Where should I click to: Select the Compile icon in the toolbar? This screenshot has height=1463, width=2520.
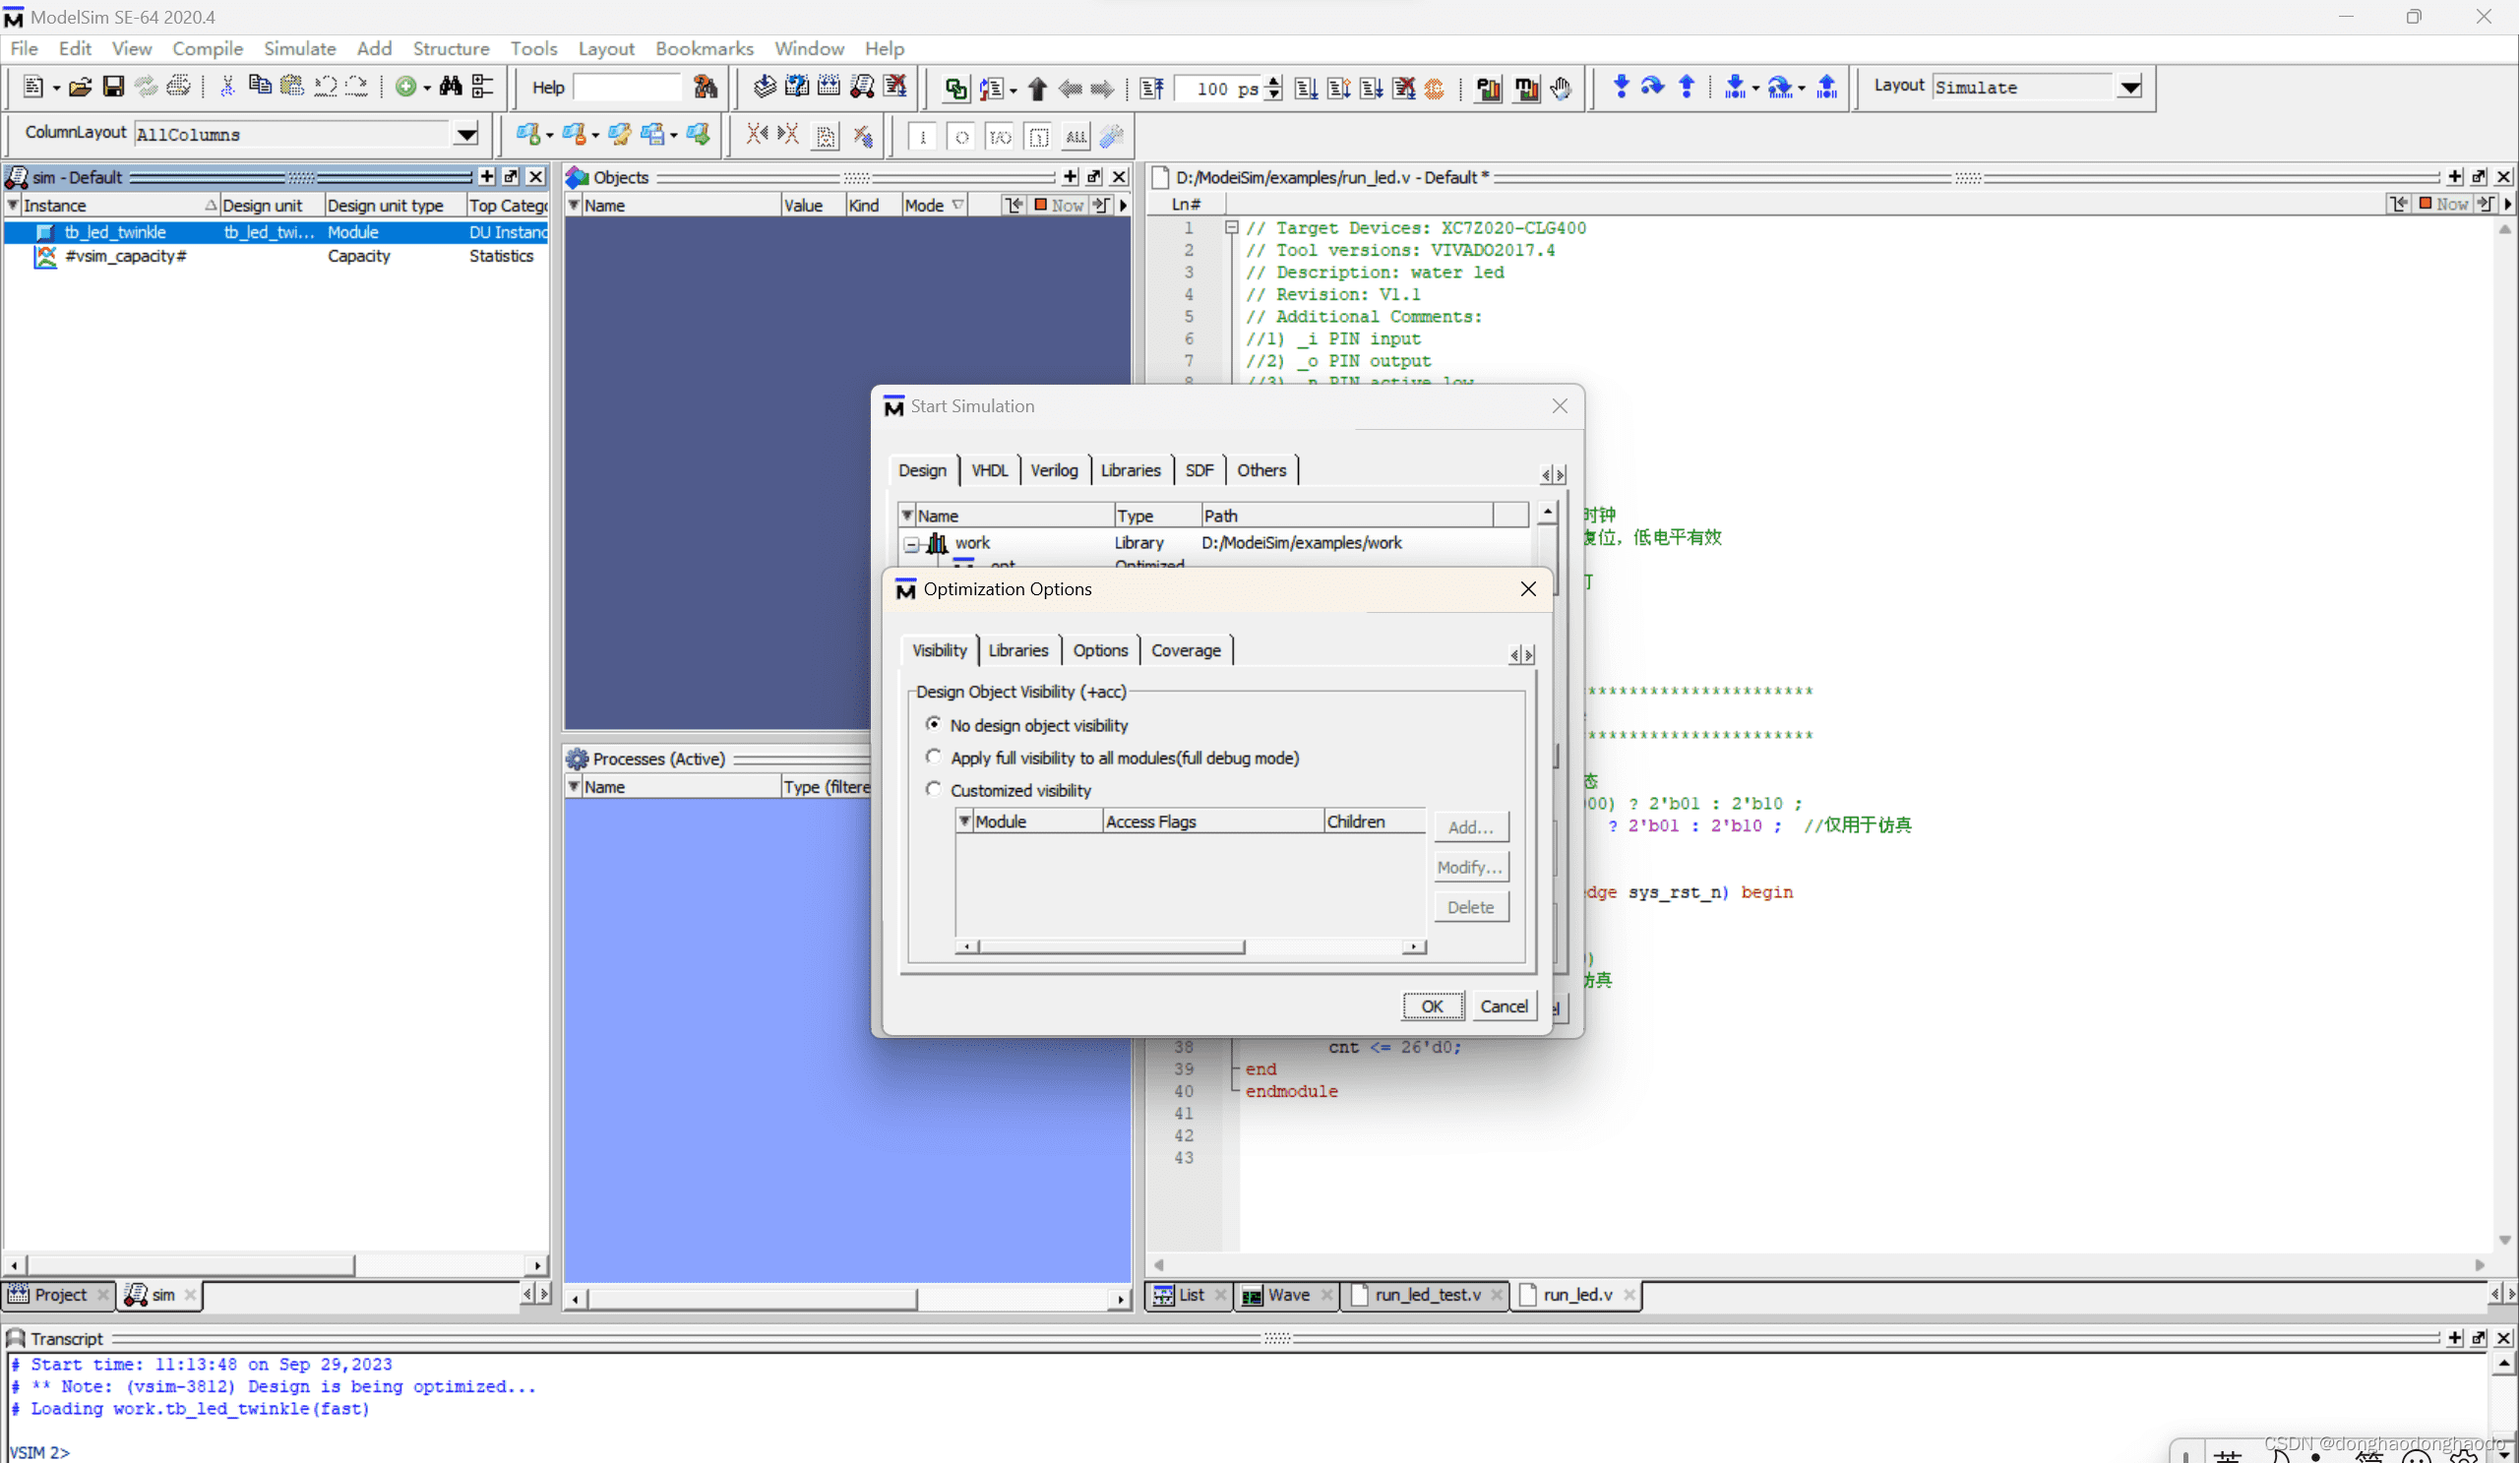pyautogui.click(x=765, y=87)
